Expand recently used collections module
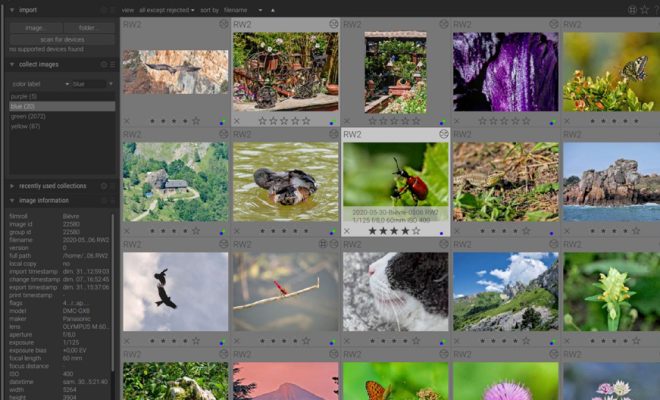Image resolution: width=660 pixels, height=400 pixels. pos(12,186)
